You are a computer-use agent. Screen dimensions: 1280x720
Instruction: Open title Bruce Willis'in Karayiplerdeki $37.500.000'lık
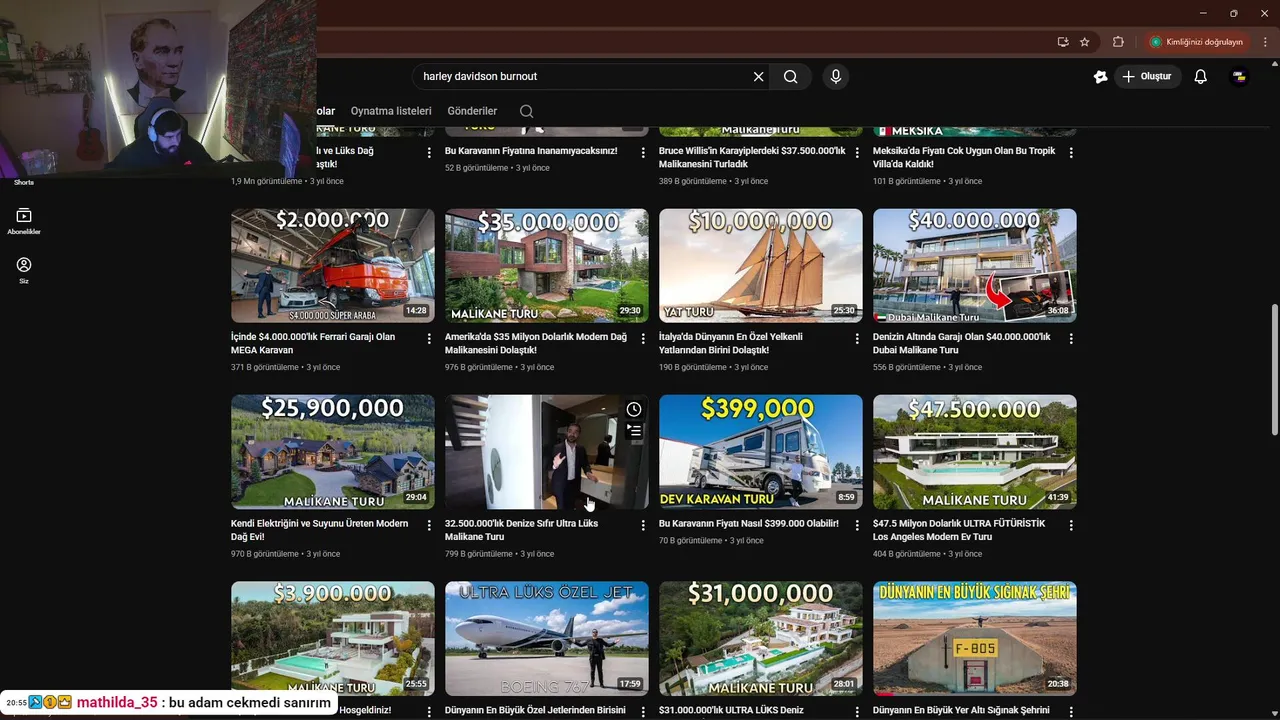[752, 158]
